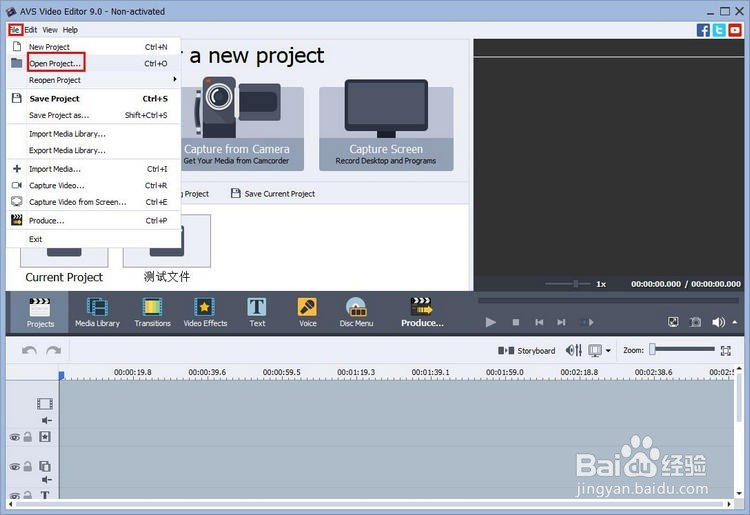Click the timeline playhead marker
Image resolution: width=750 pixels, height=515 pixels.
61,376
